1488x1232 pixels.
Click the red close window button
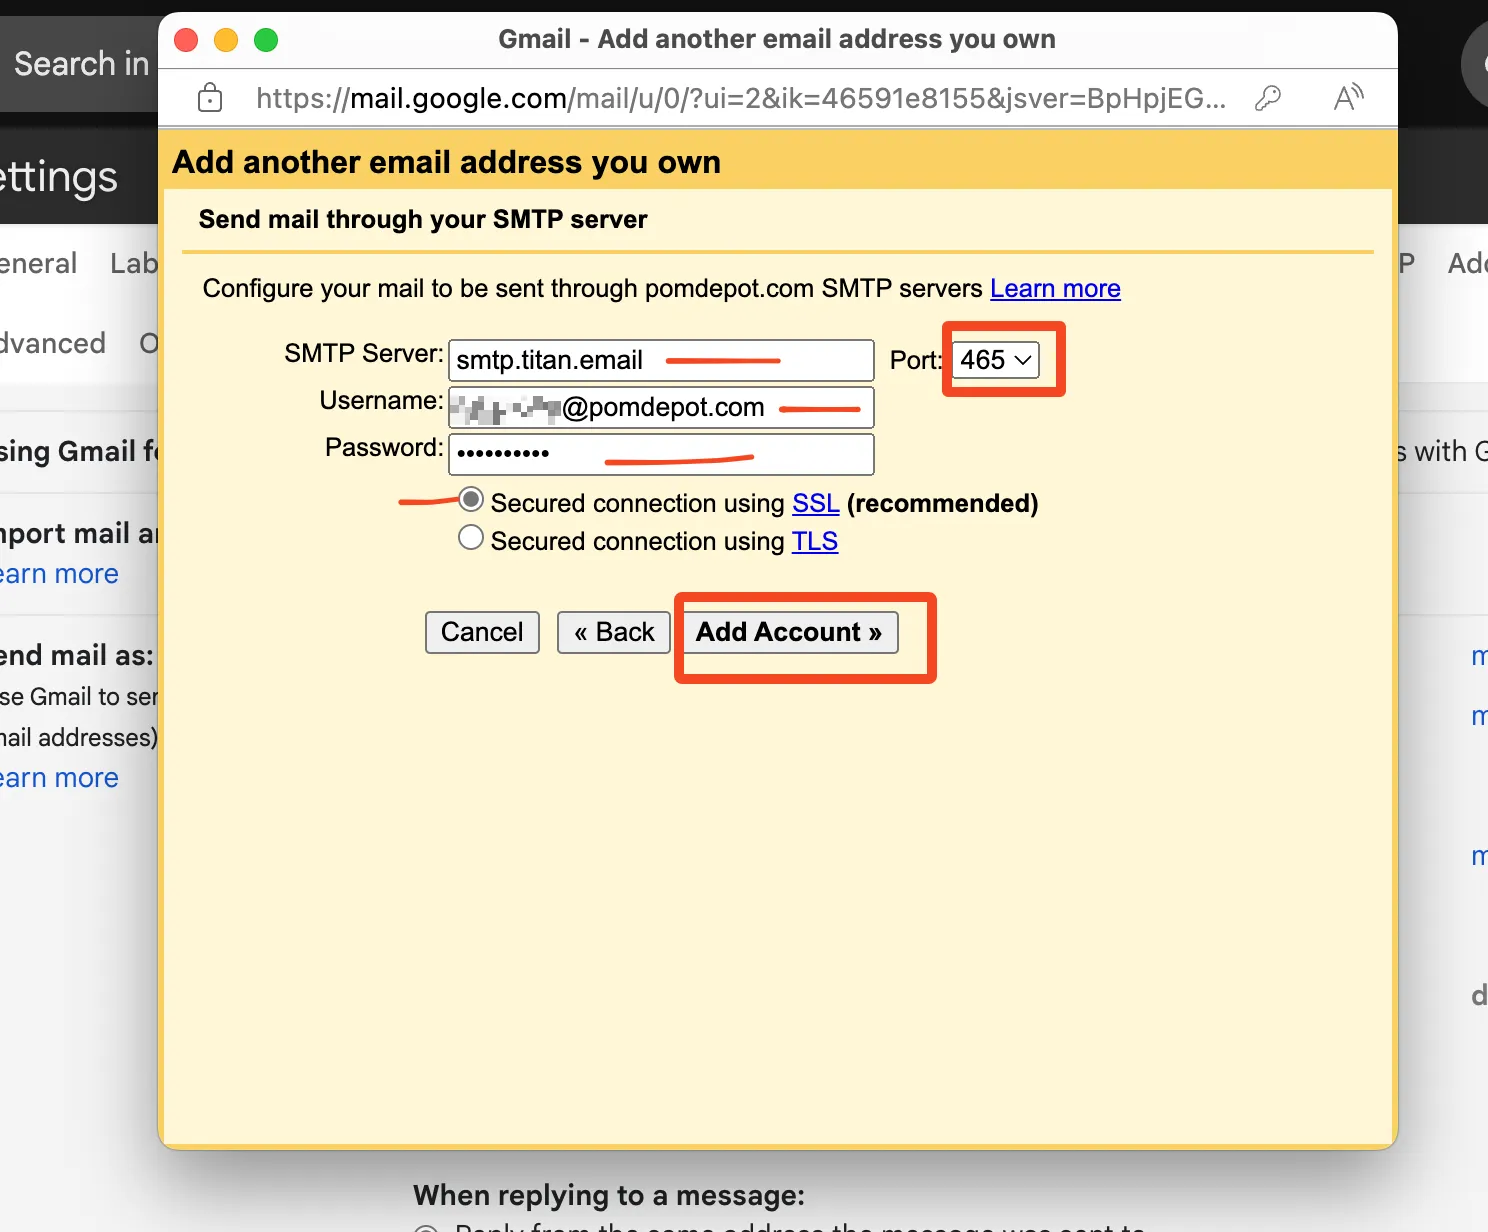point(186,40)
